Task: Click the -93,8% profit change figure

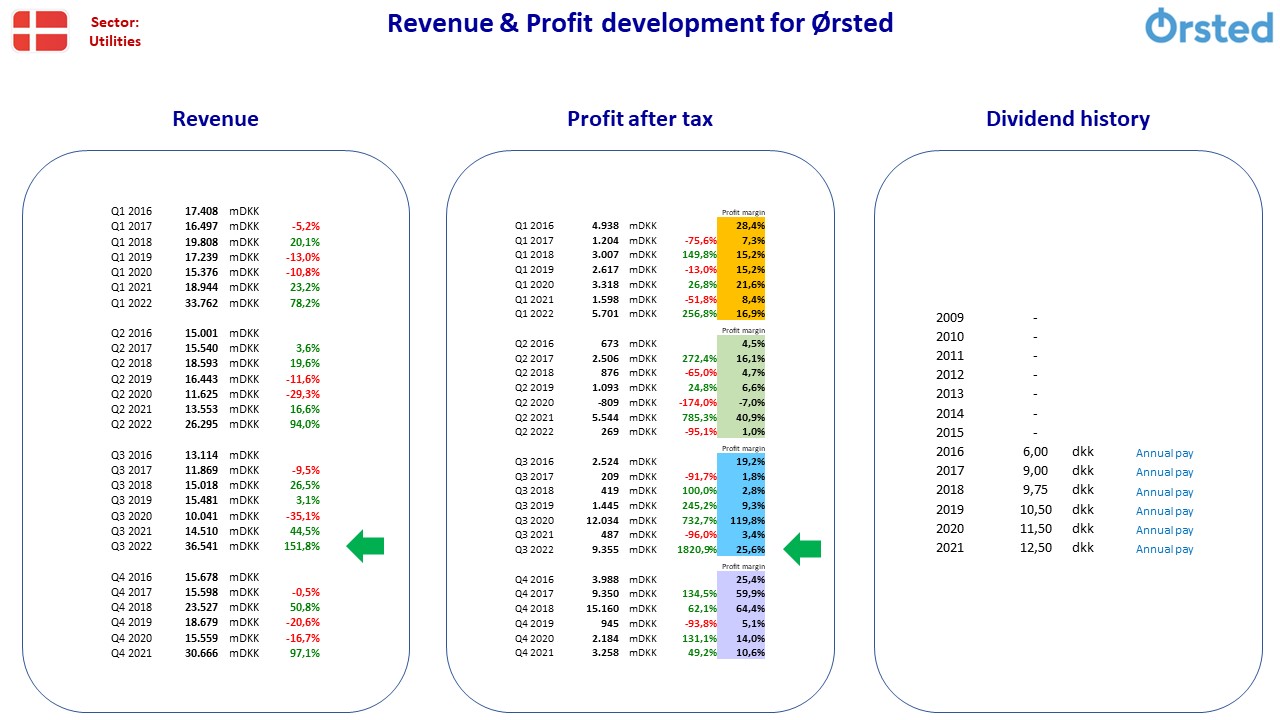Action: pos(700,623)
